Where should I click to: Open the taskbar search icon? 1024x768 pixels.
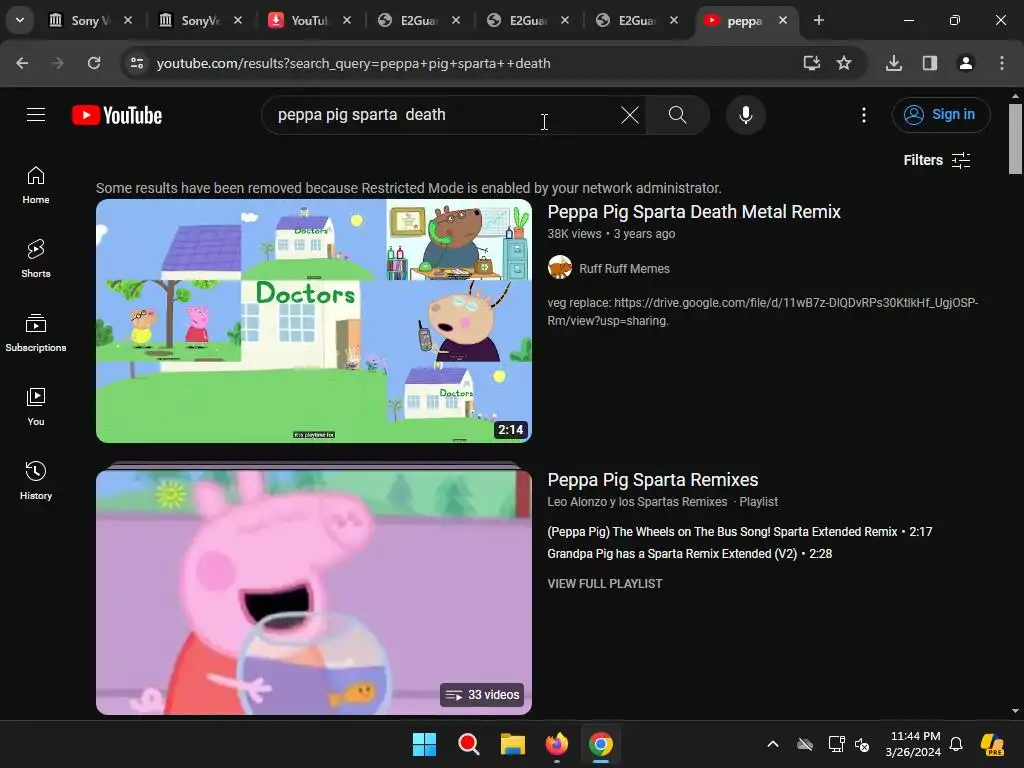[468, 744]
